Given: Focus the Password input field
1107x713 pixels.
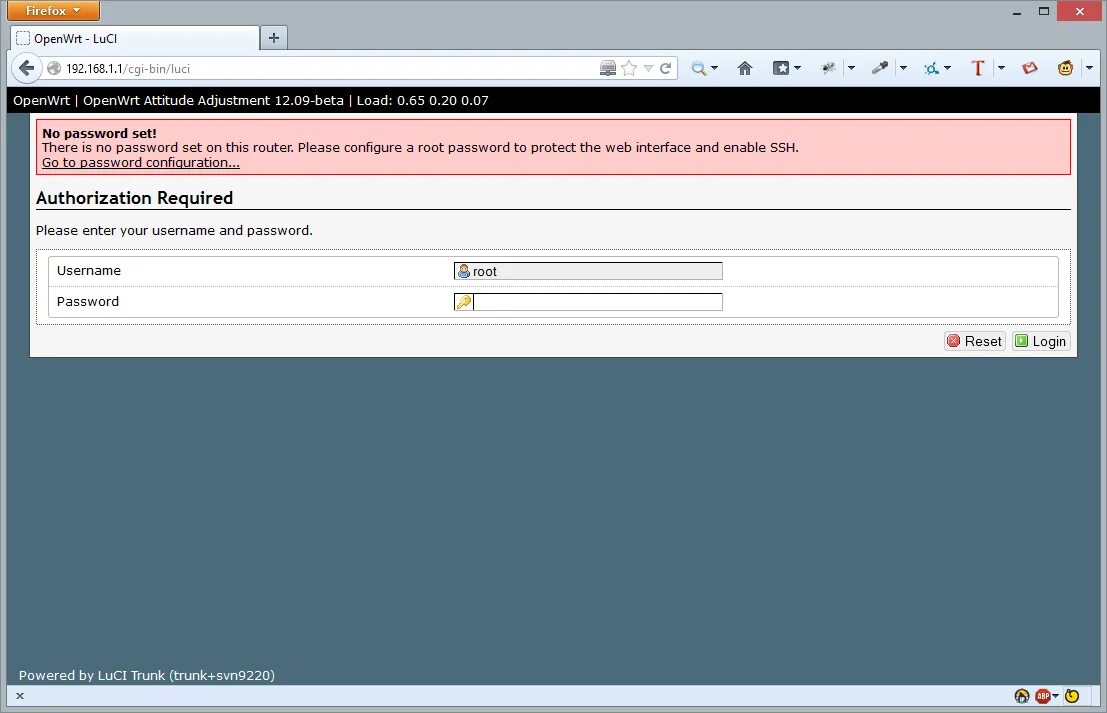Looking at the screenshot, I should 588,302.
